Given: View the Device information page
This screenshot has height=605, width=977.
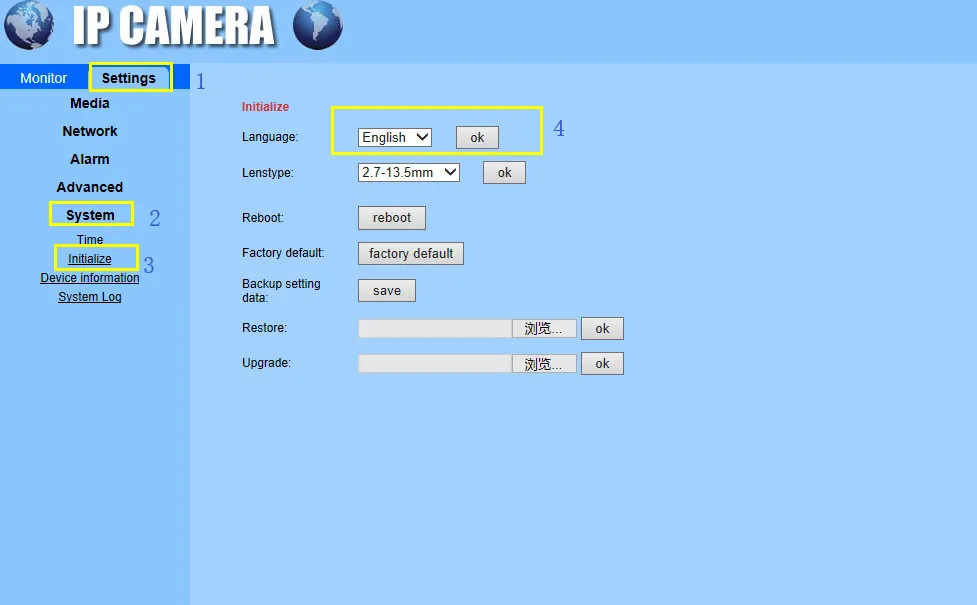Looking at the screenshot, I should click(89, 278).
